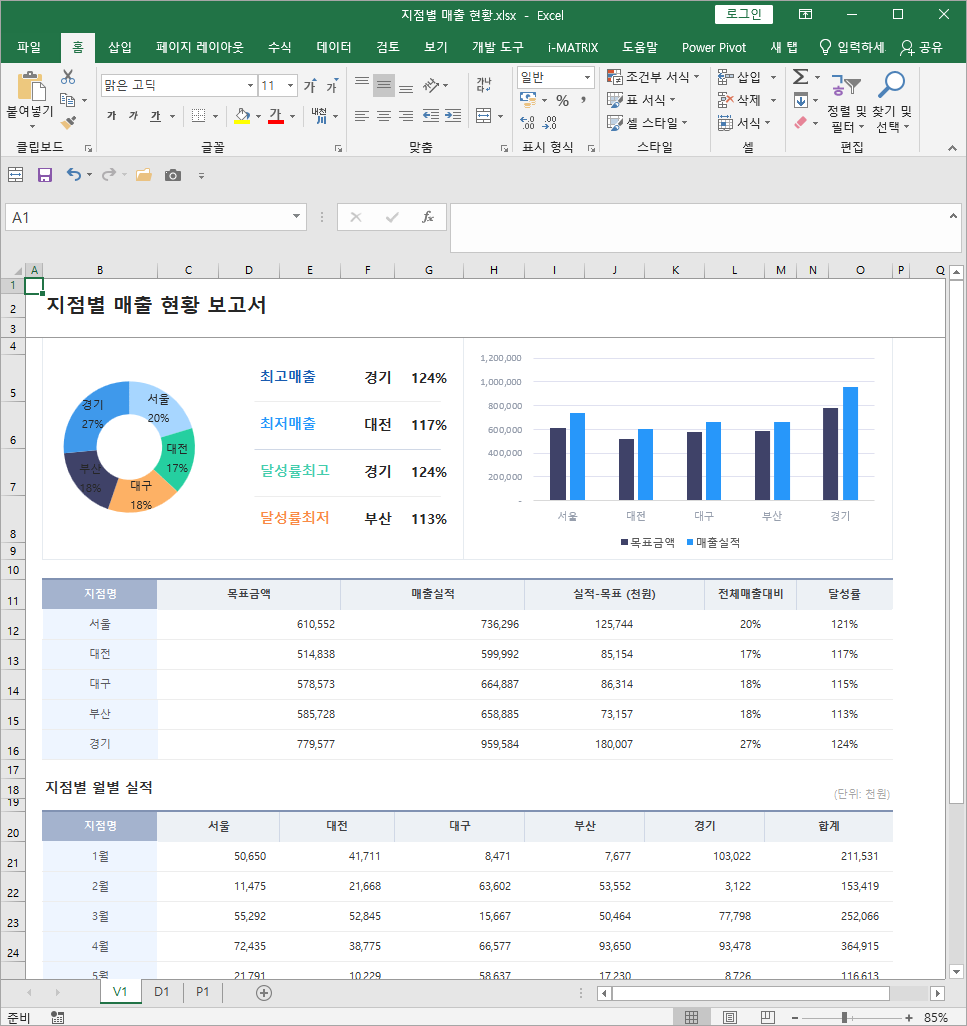The image size is (967, 1026).
Task: Toggle the middle vertical align button
Action: click(384, 85)
